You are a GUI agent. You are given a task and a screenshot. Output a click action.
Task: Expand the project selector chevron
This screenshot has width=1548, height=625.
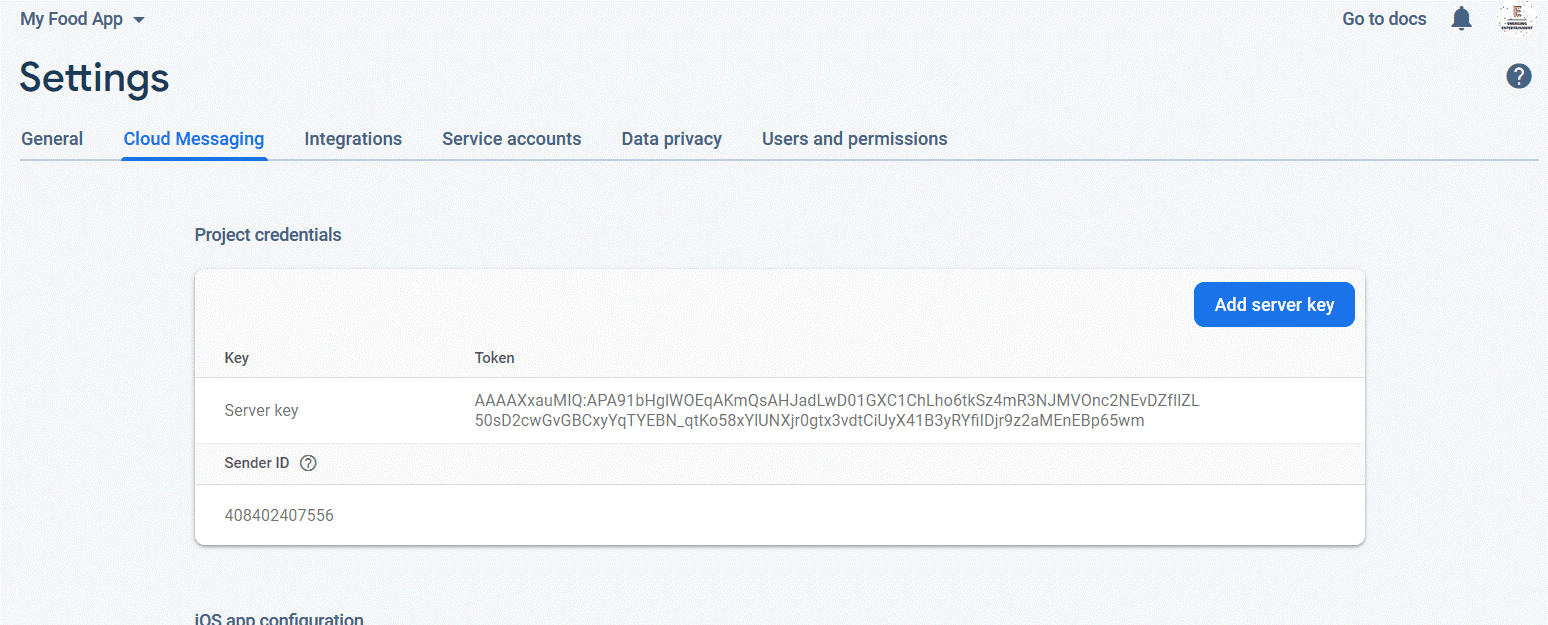[139, 19]
